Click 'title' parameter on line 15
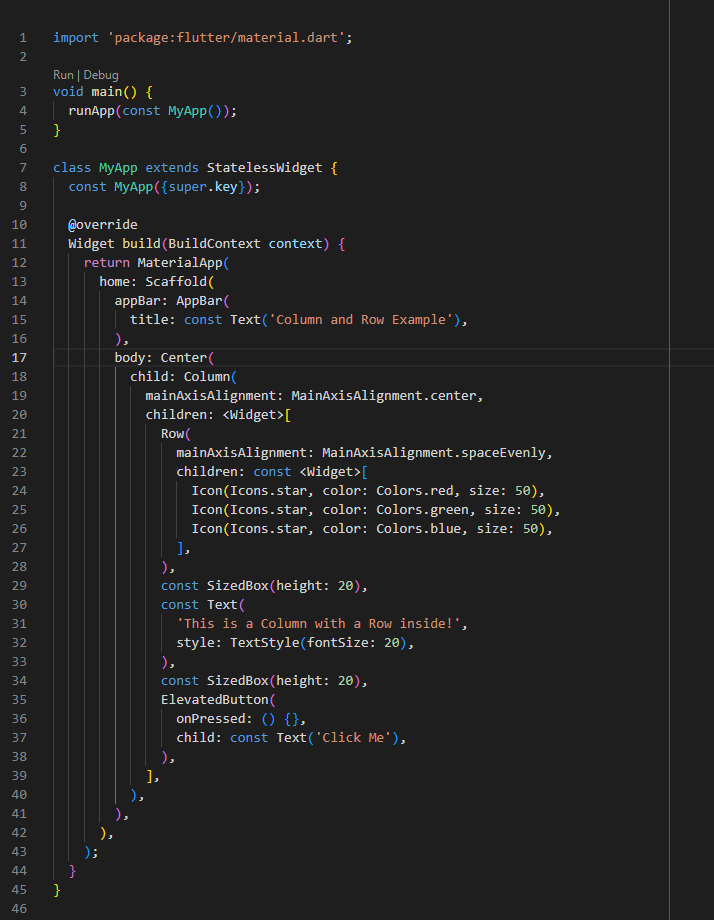 (149, 319)
